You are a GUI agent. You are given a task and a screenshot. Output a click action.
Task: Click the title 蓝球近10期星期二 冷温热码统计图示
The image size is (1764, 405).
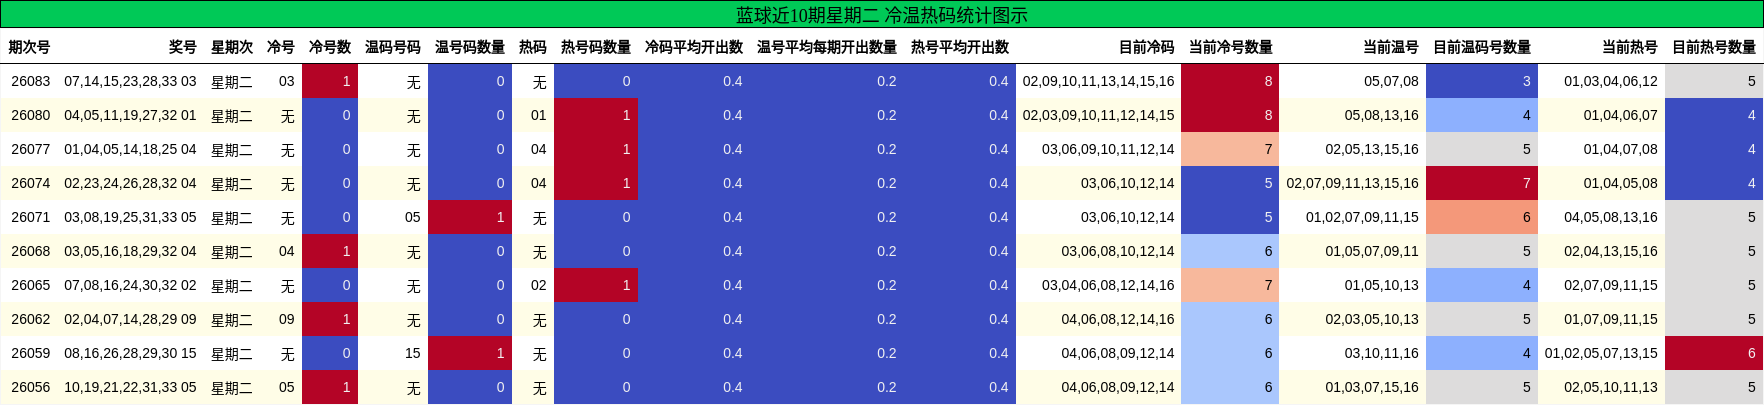(881, 15)
